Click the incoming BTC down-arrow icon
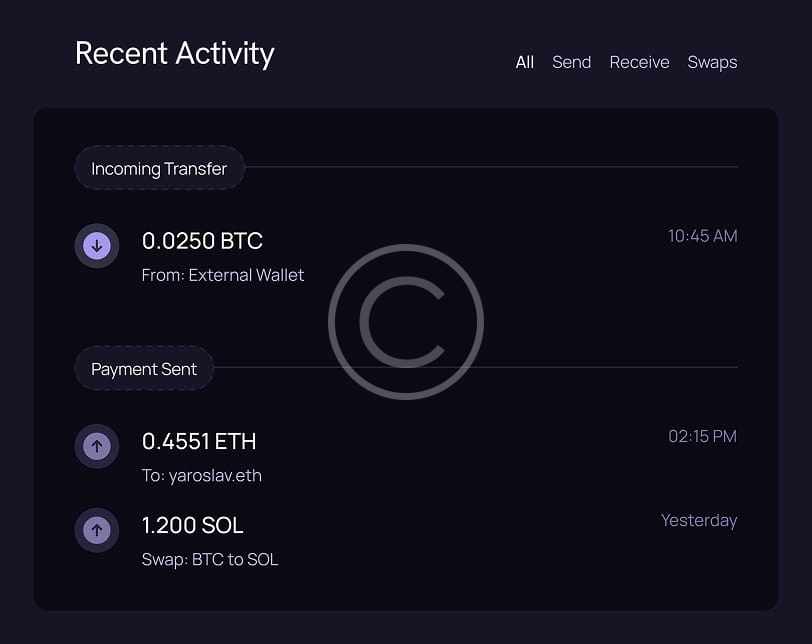 [97, 245]
